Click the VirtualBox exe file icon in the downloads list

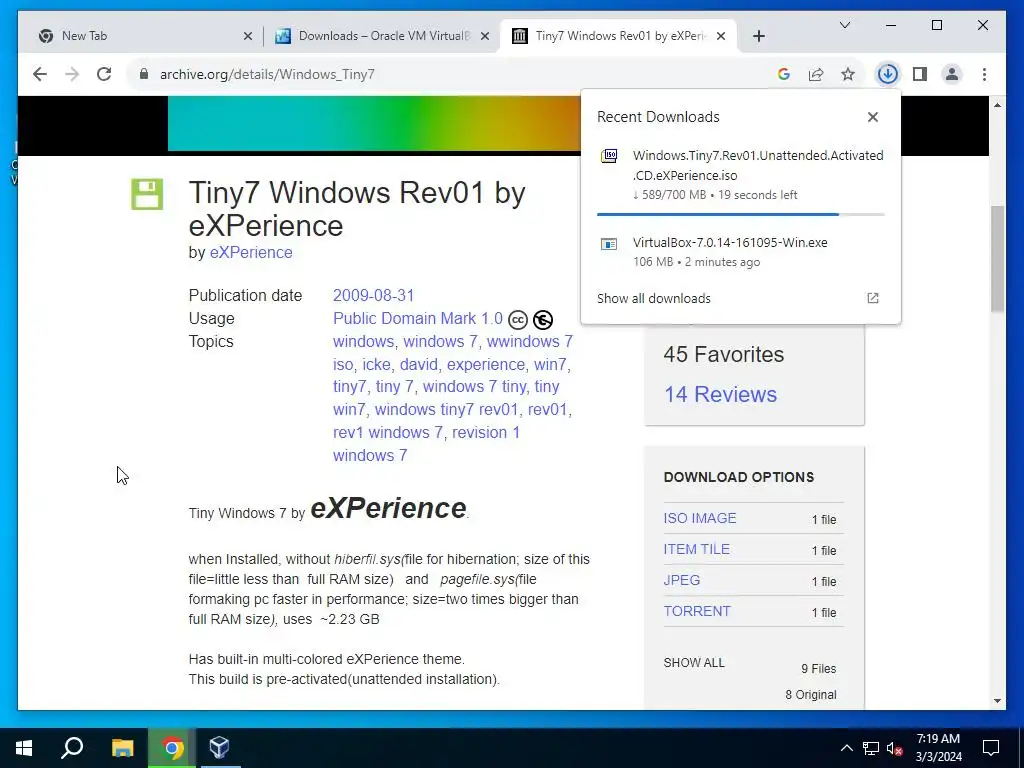[609, 244]
